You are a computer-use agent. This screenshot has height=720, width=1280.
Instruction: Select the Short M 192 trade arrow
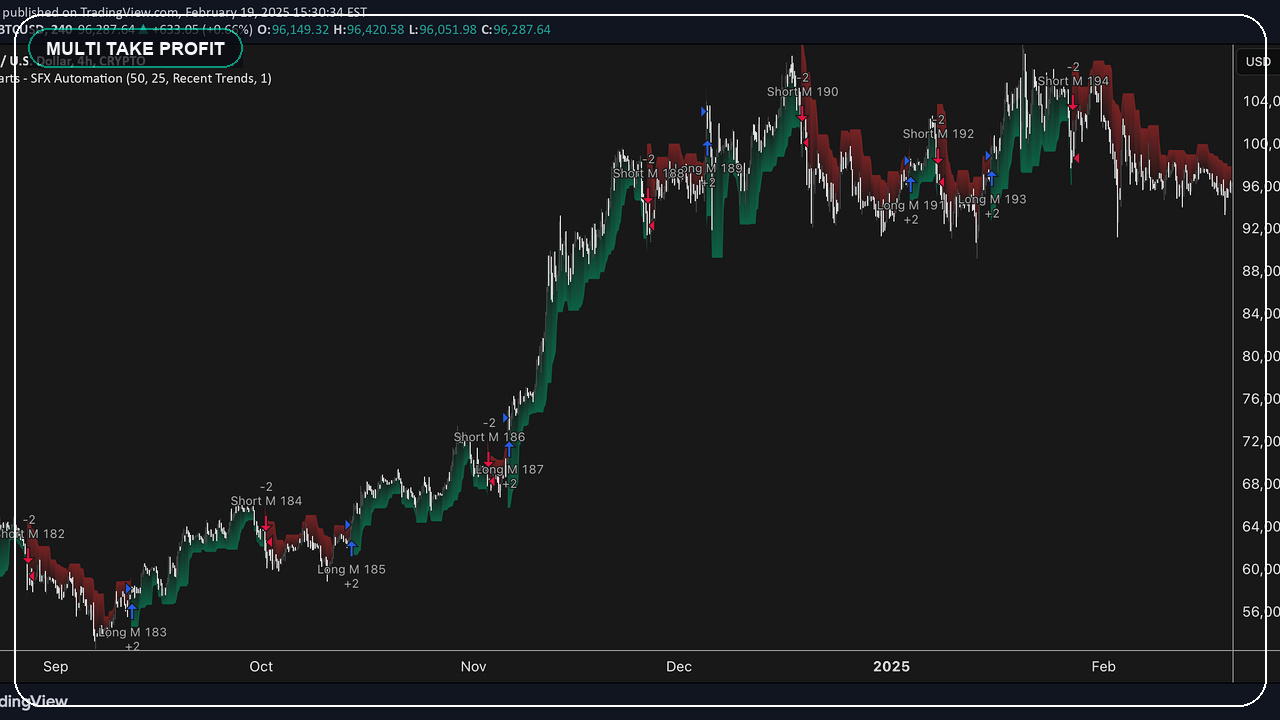[x=938, y=157]
